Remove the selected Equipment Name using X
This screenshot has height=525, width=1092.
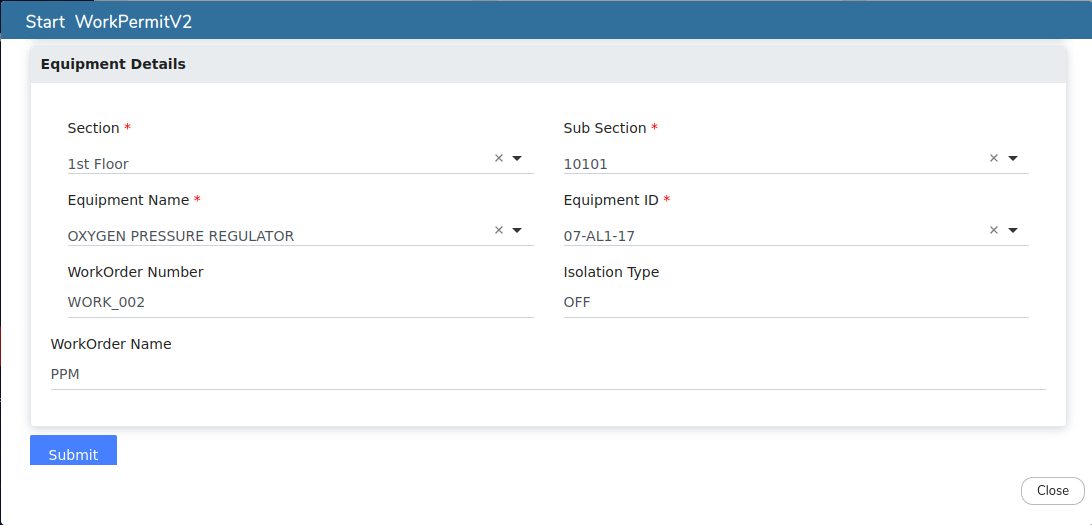pos(498,230)
